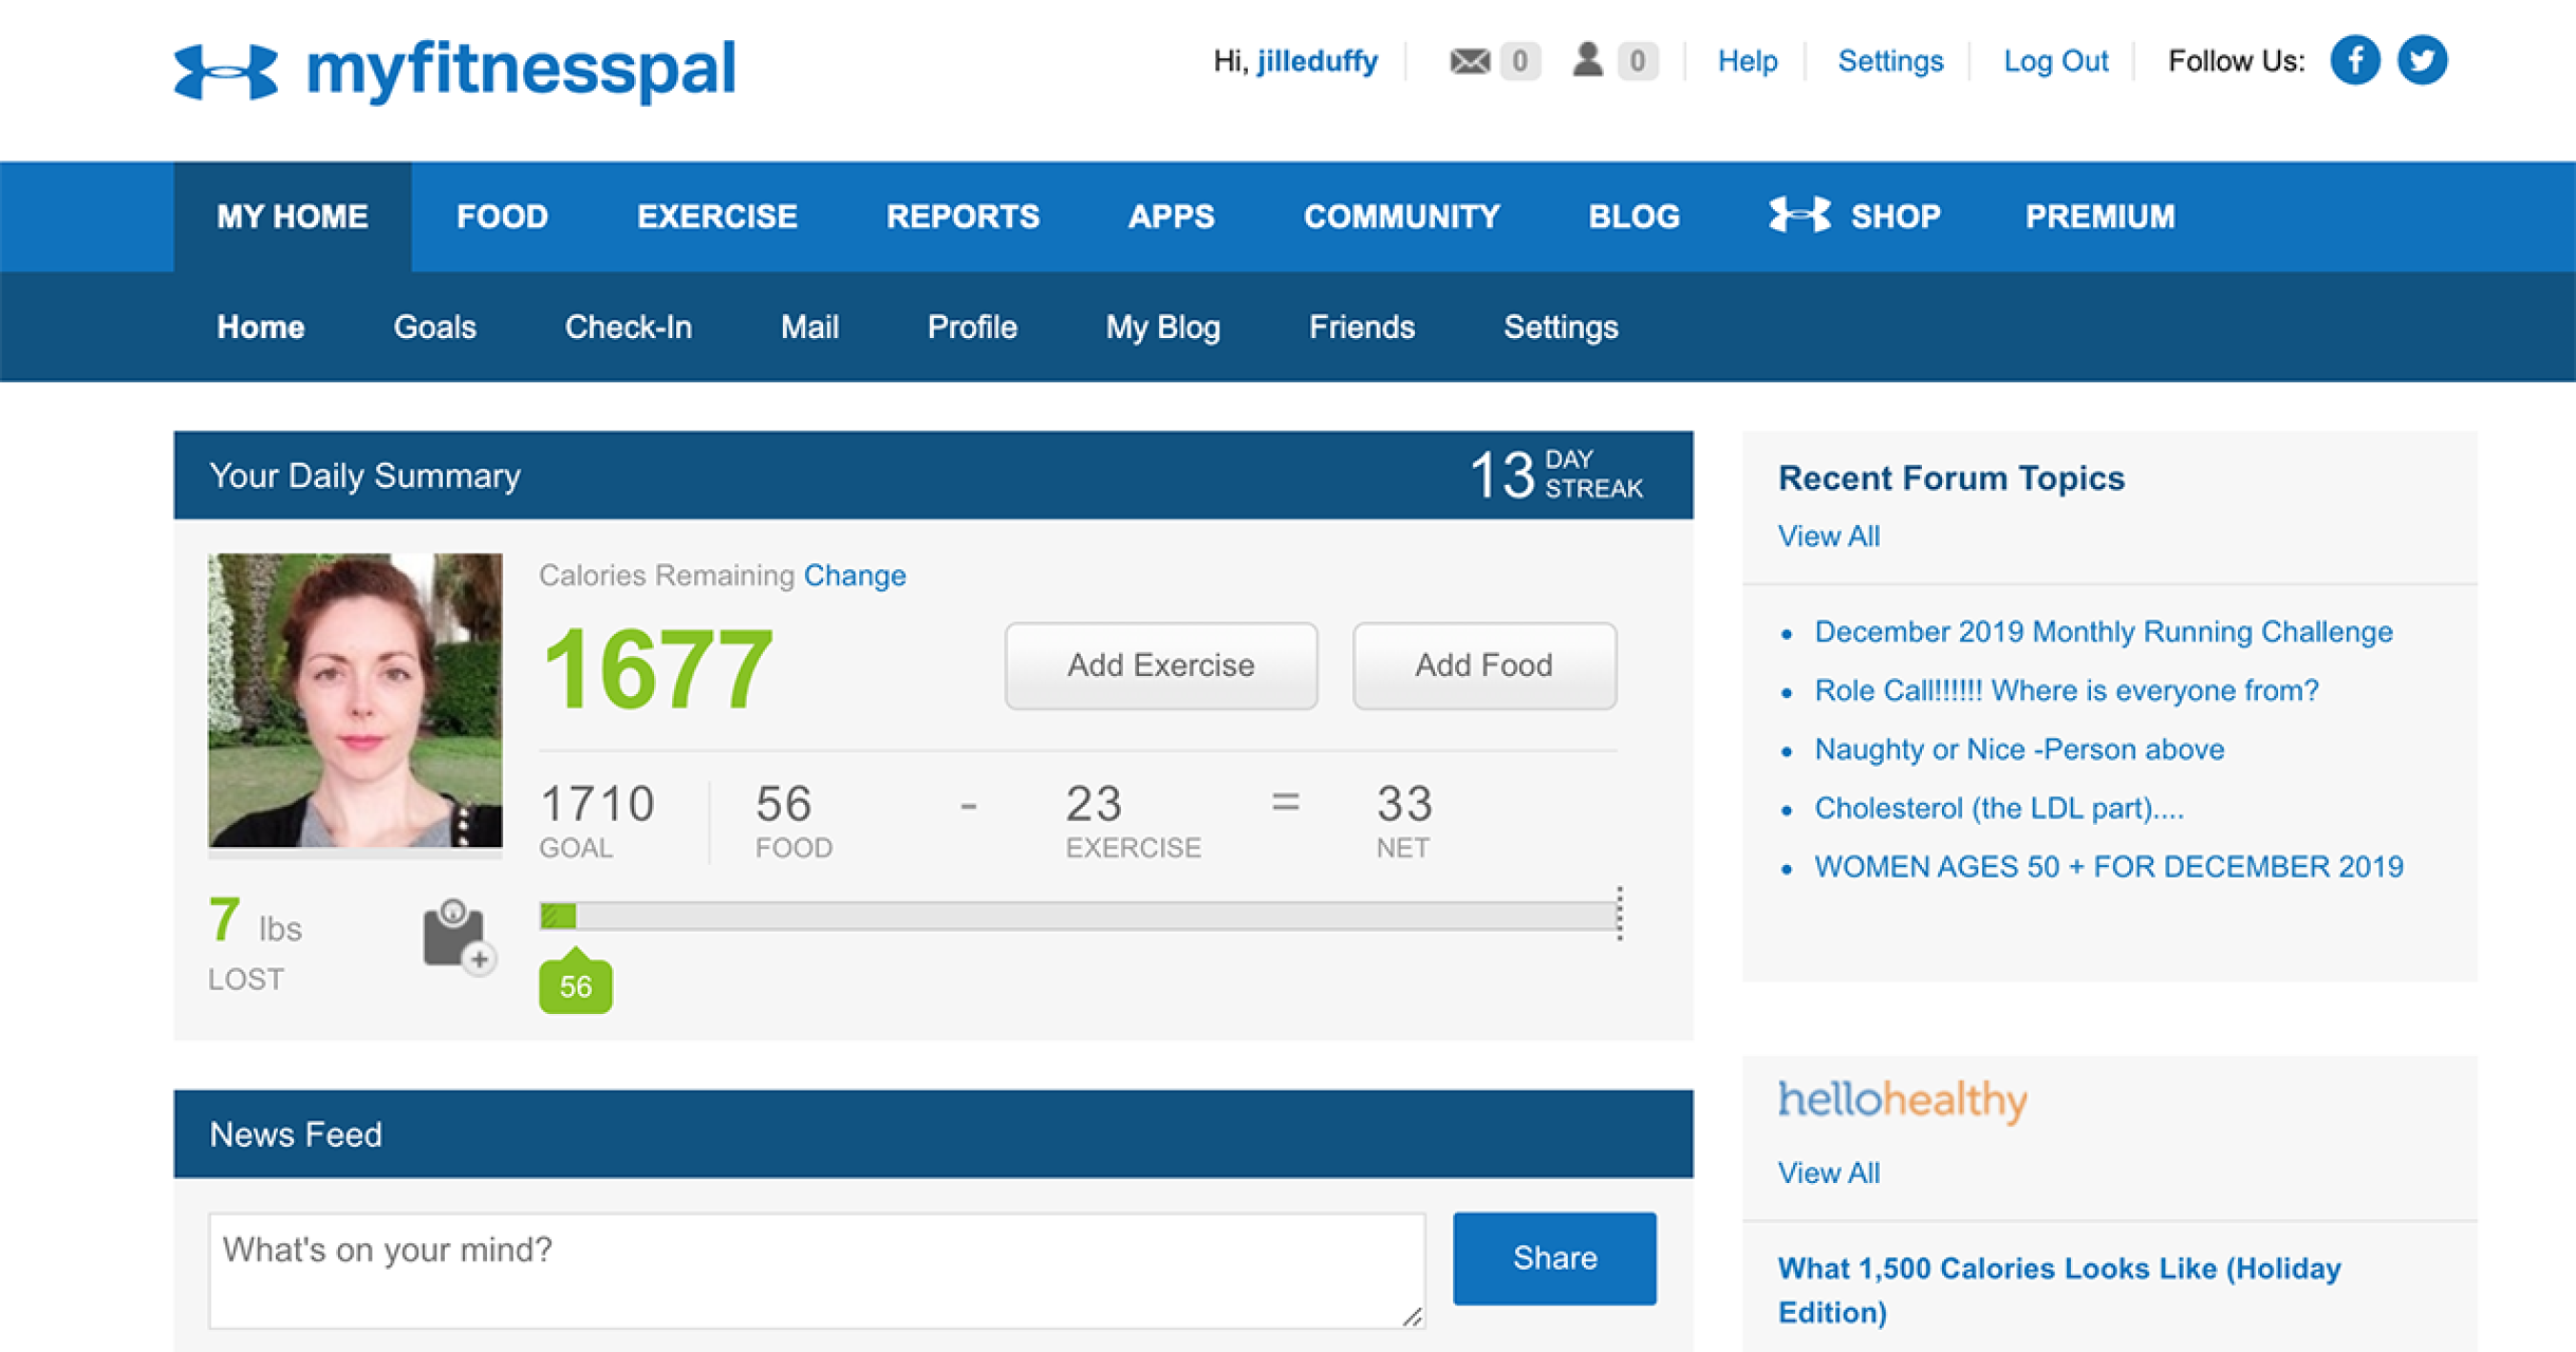
Task: Go to the REPORTS tab
Action: (x=963, y=217)
